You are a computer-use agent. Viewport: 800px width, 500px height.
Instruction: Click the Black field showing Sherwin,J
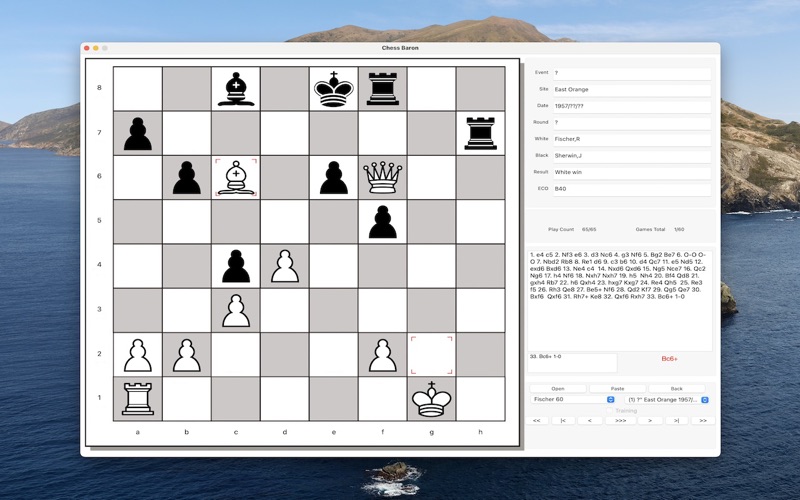(632, 156)
